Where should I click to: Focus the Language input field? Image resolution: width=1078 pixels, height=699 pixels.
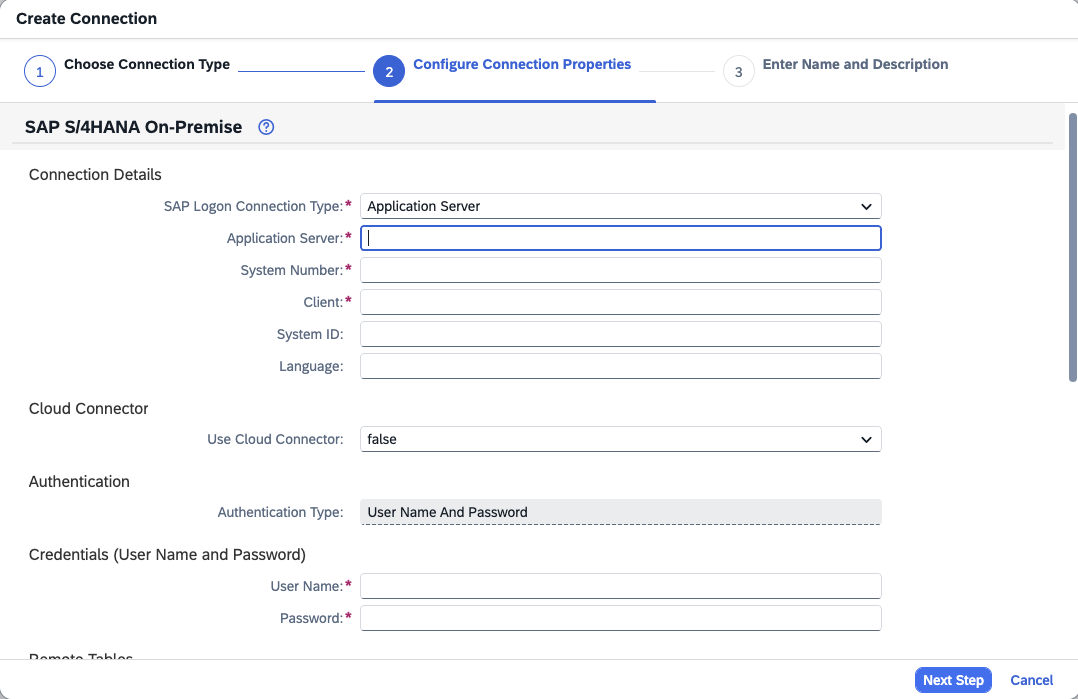(x=620, y=366)
